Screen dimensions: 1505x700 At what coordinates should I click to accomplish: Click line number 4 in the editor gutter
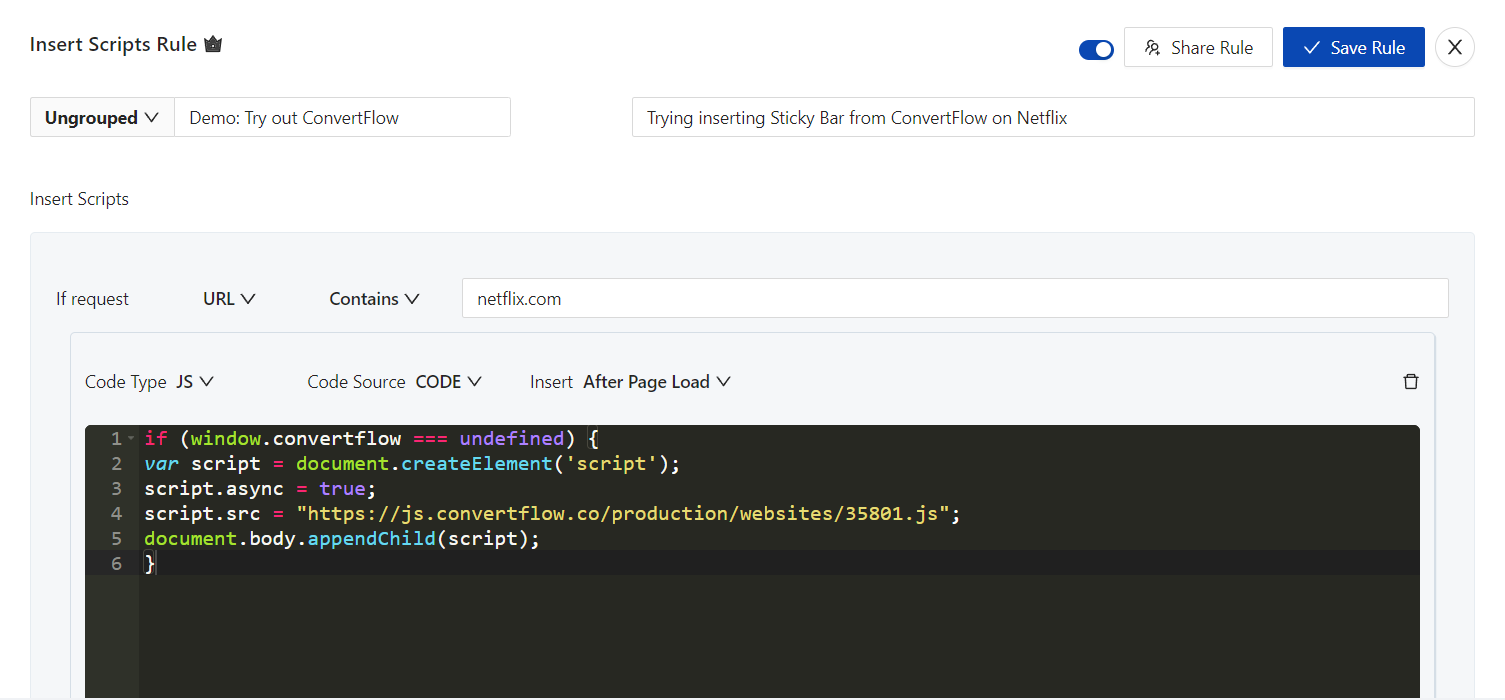pyautogui.click(x=117, y=514)
